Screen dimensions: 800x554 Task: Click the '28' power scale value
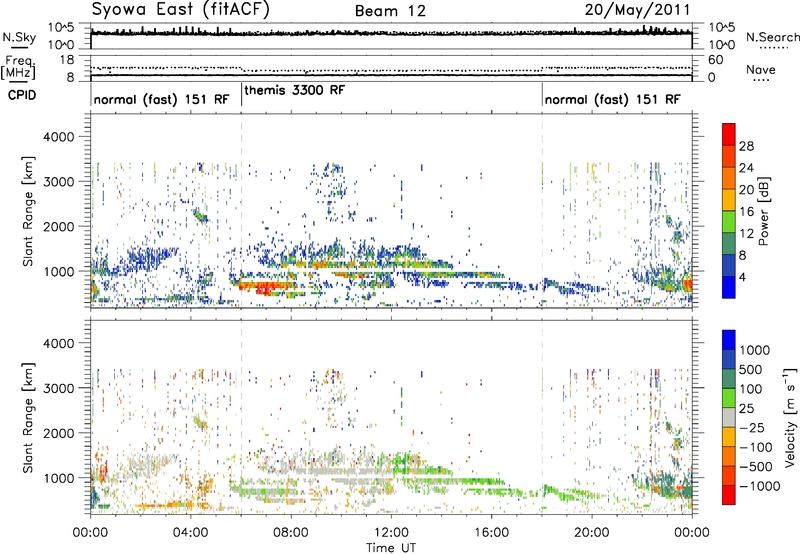tap(746, 146)
